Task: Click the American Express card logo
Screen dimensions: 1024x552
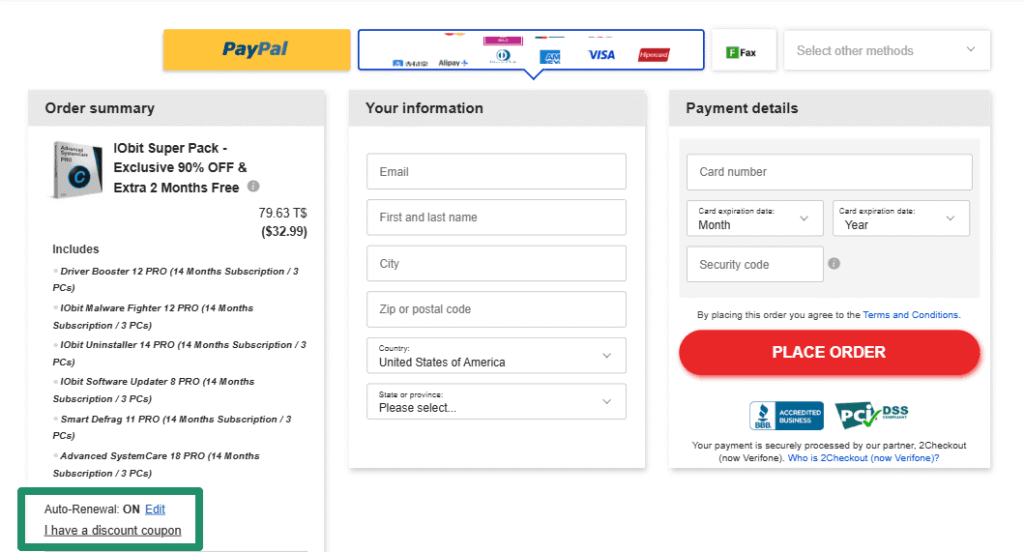Action: (551, 57)
